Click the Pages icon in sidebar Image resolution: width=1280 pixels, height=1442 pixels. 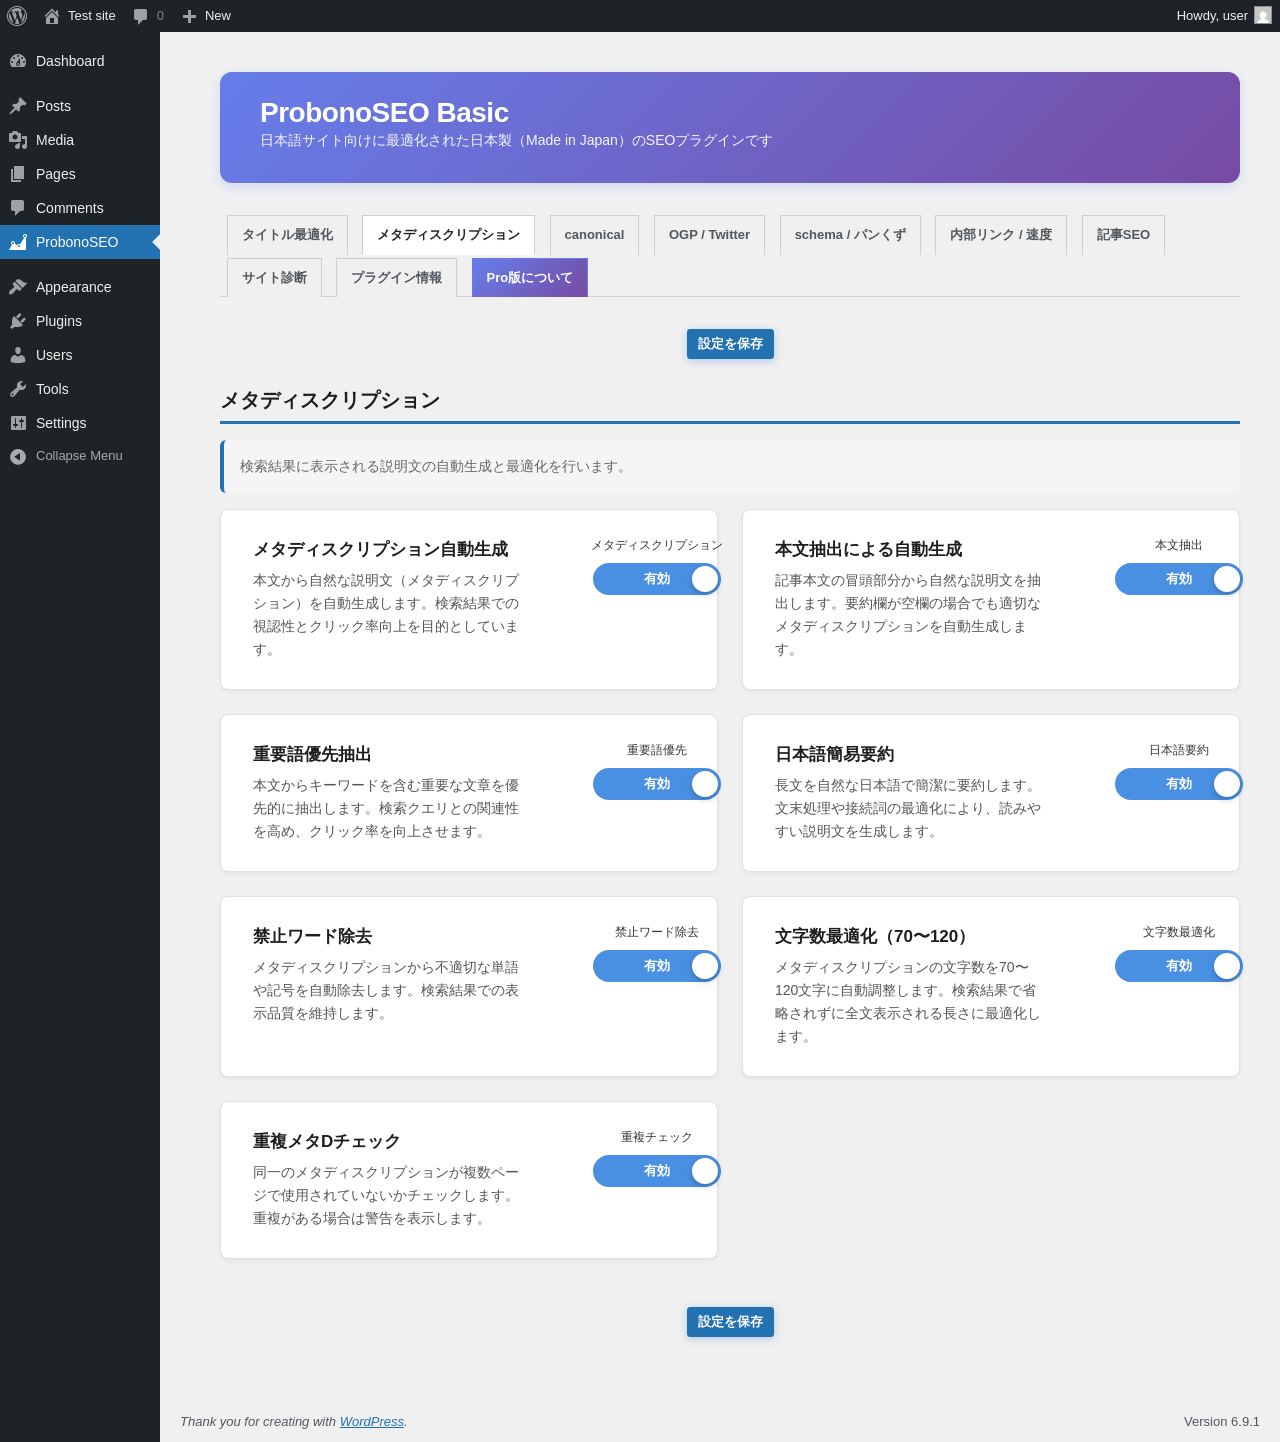pyautogui.click(x=18, y=174)
